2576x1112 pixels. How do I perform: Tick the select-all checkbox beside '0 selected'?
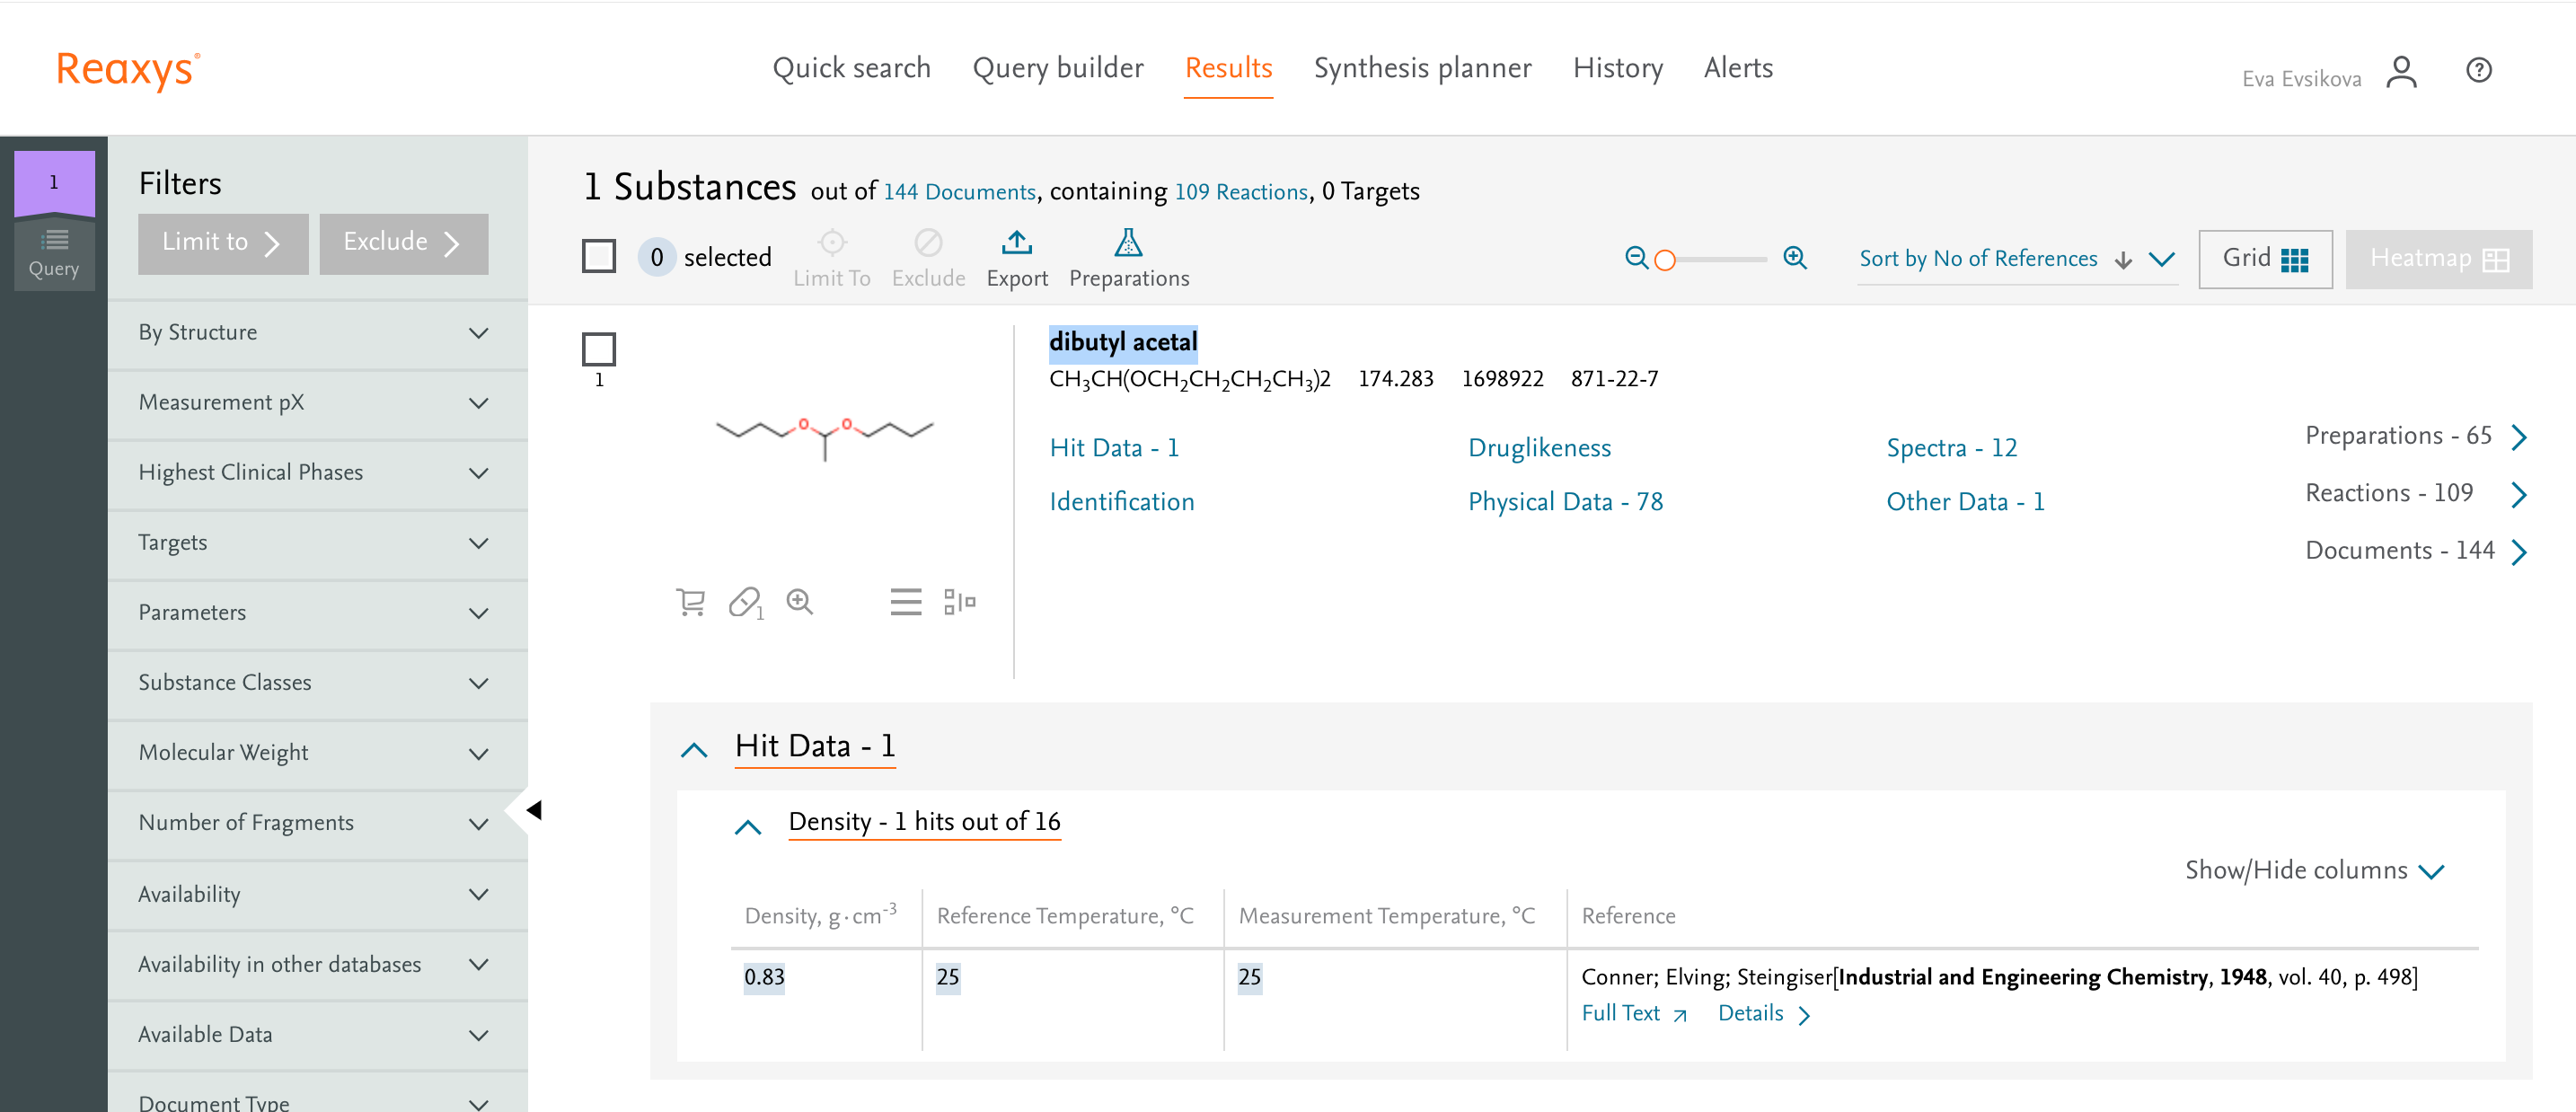(599, 256)
